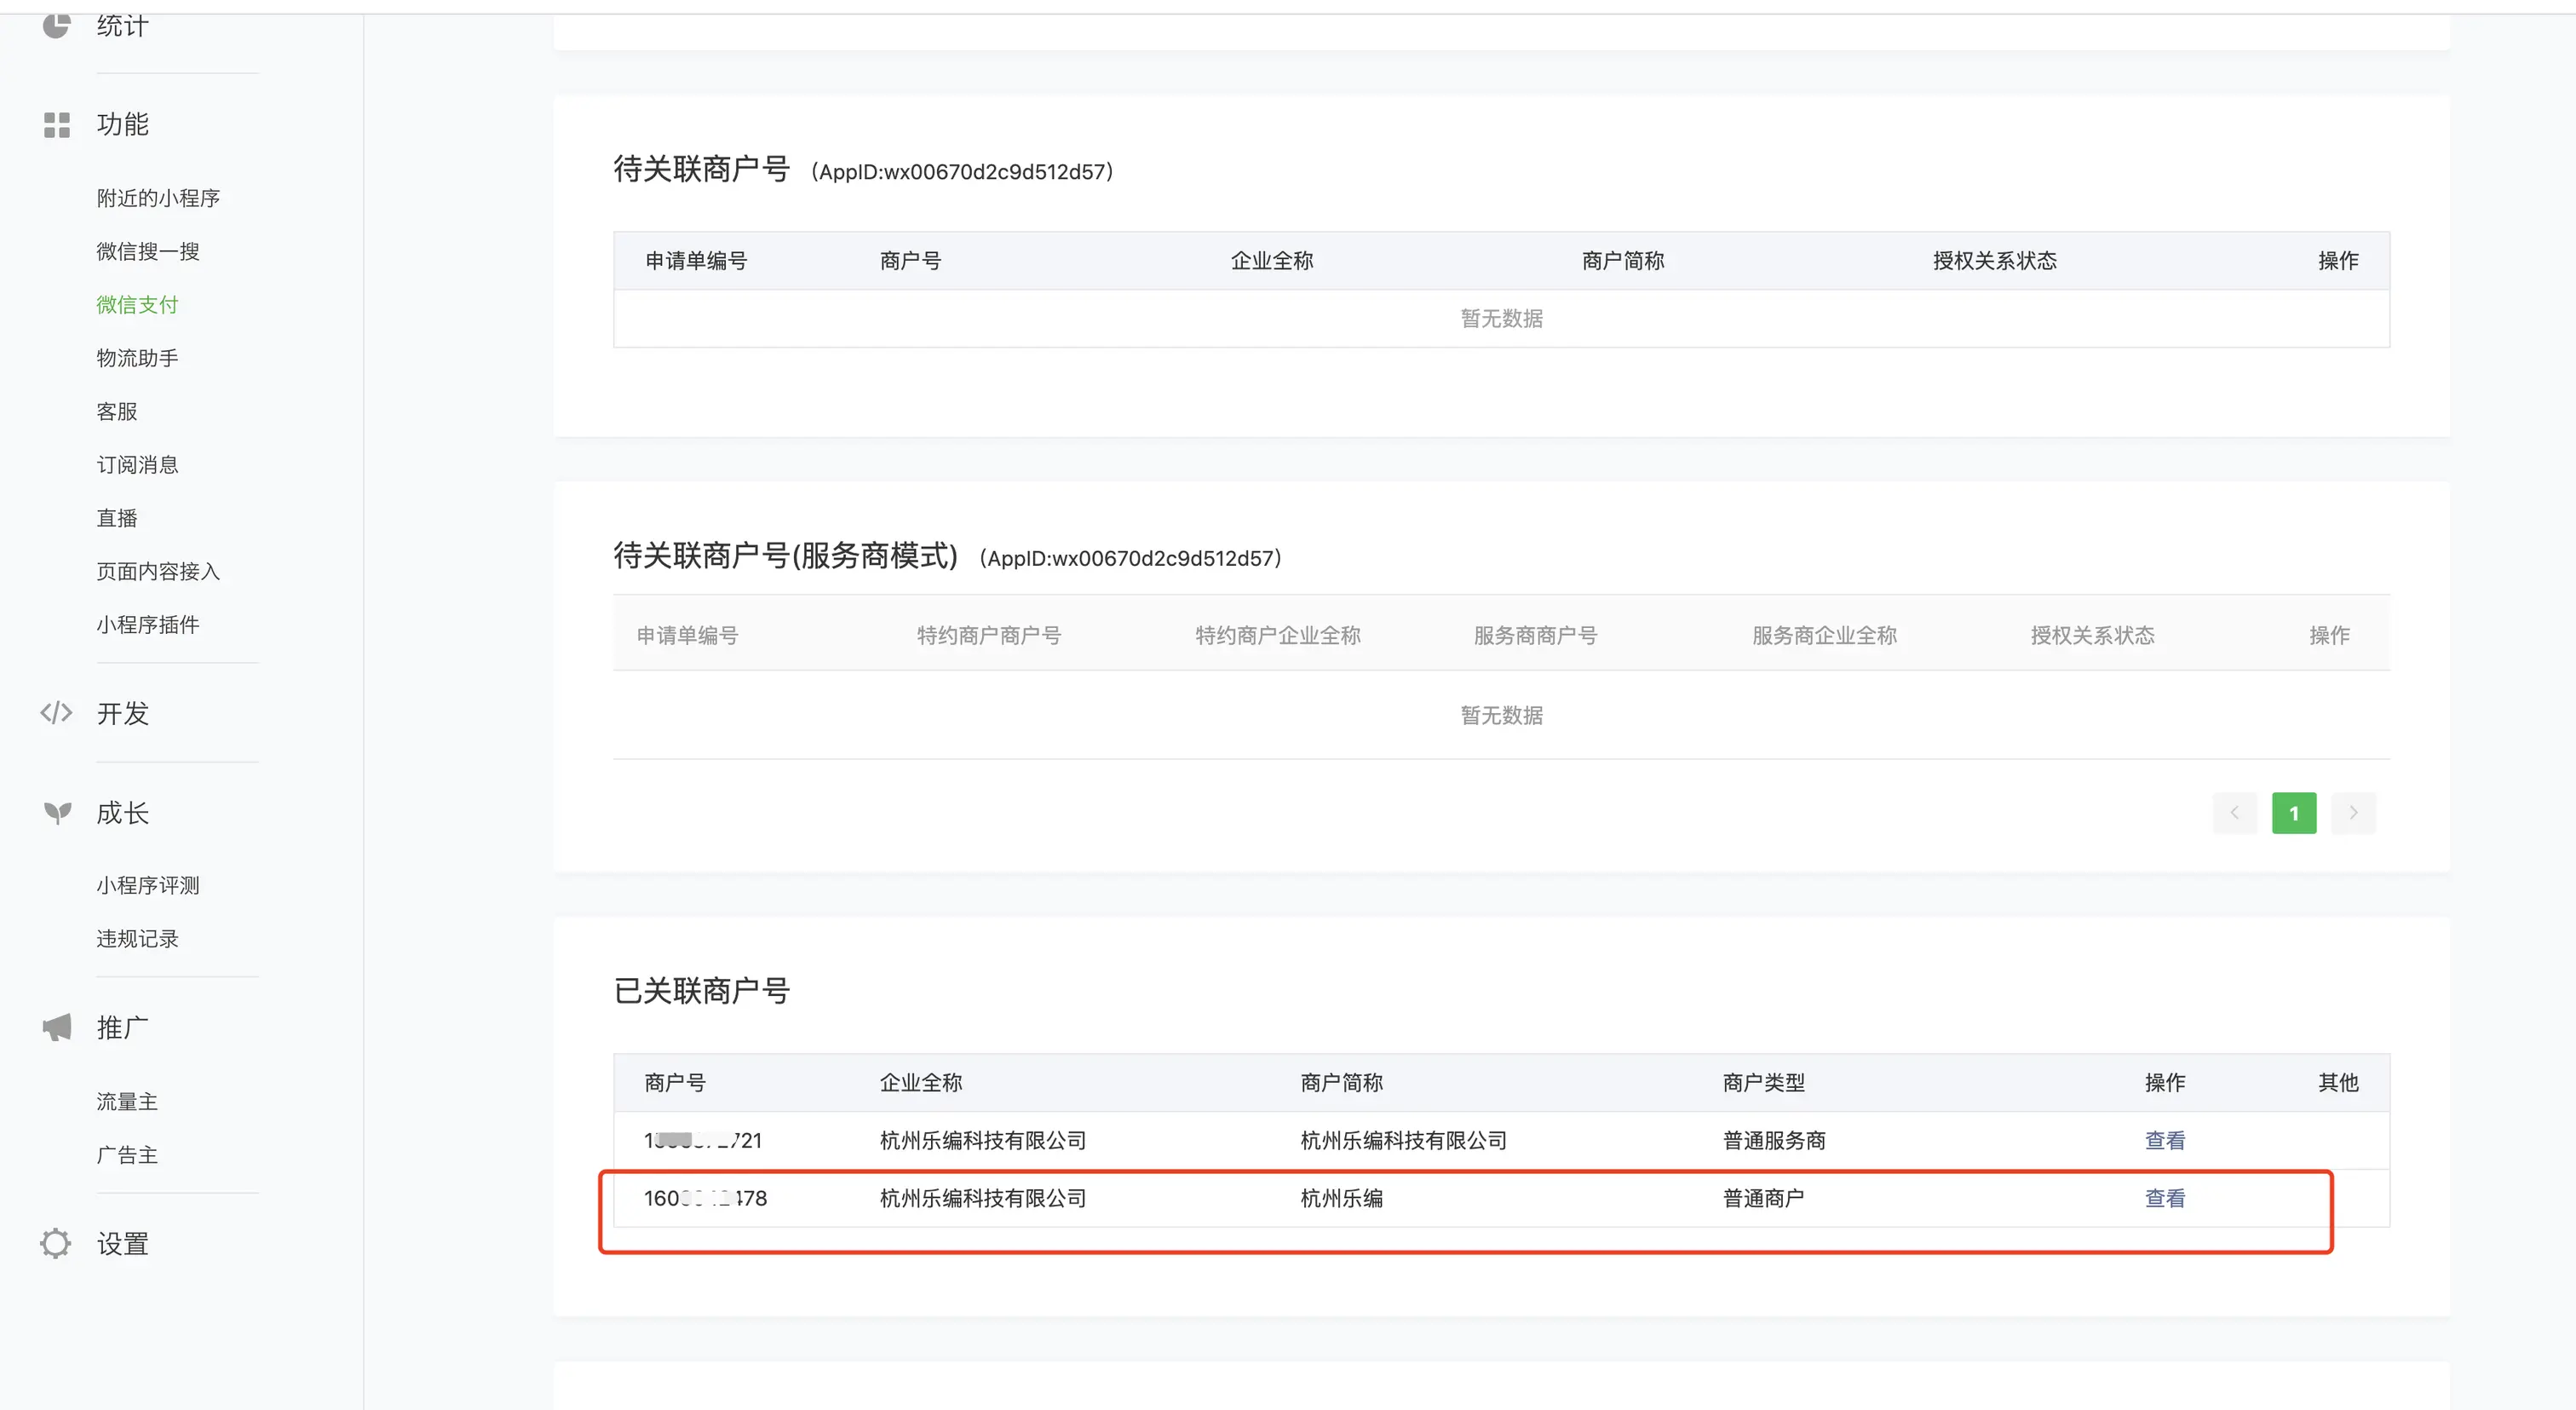Open 微信搜一搜 menu item

tap(148, 251)
